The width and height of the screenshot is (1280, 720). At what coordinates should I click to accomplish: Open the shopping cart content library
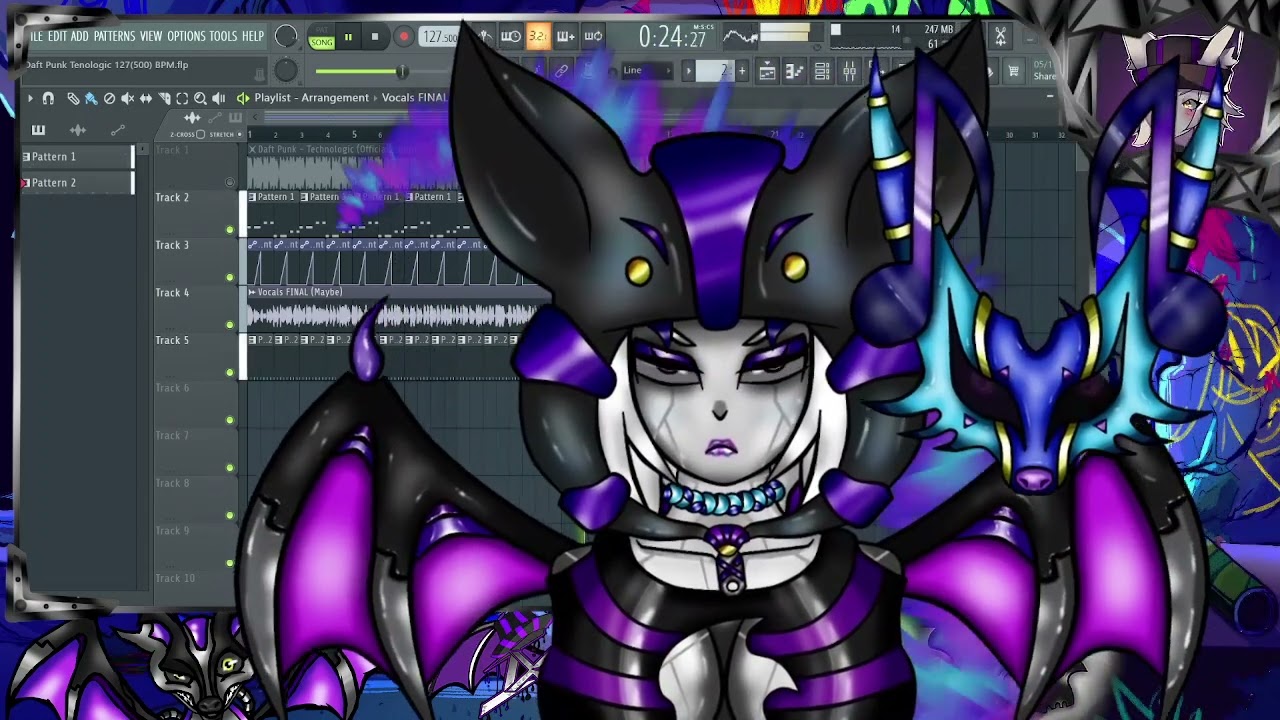(1013, 71)
